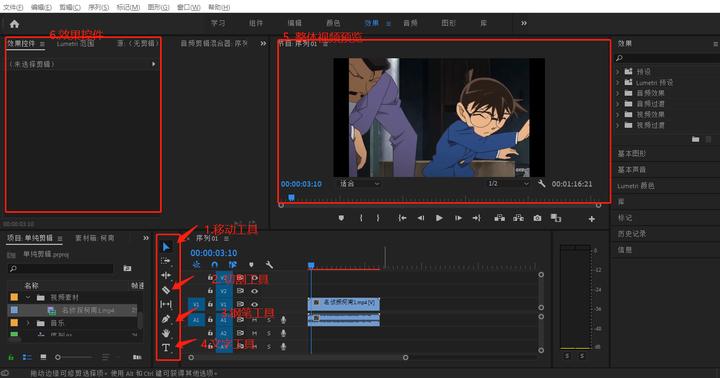Screen dimensions: 720x378
Task: Show hidden tabs in Project panel group
Action: 146,238
